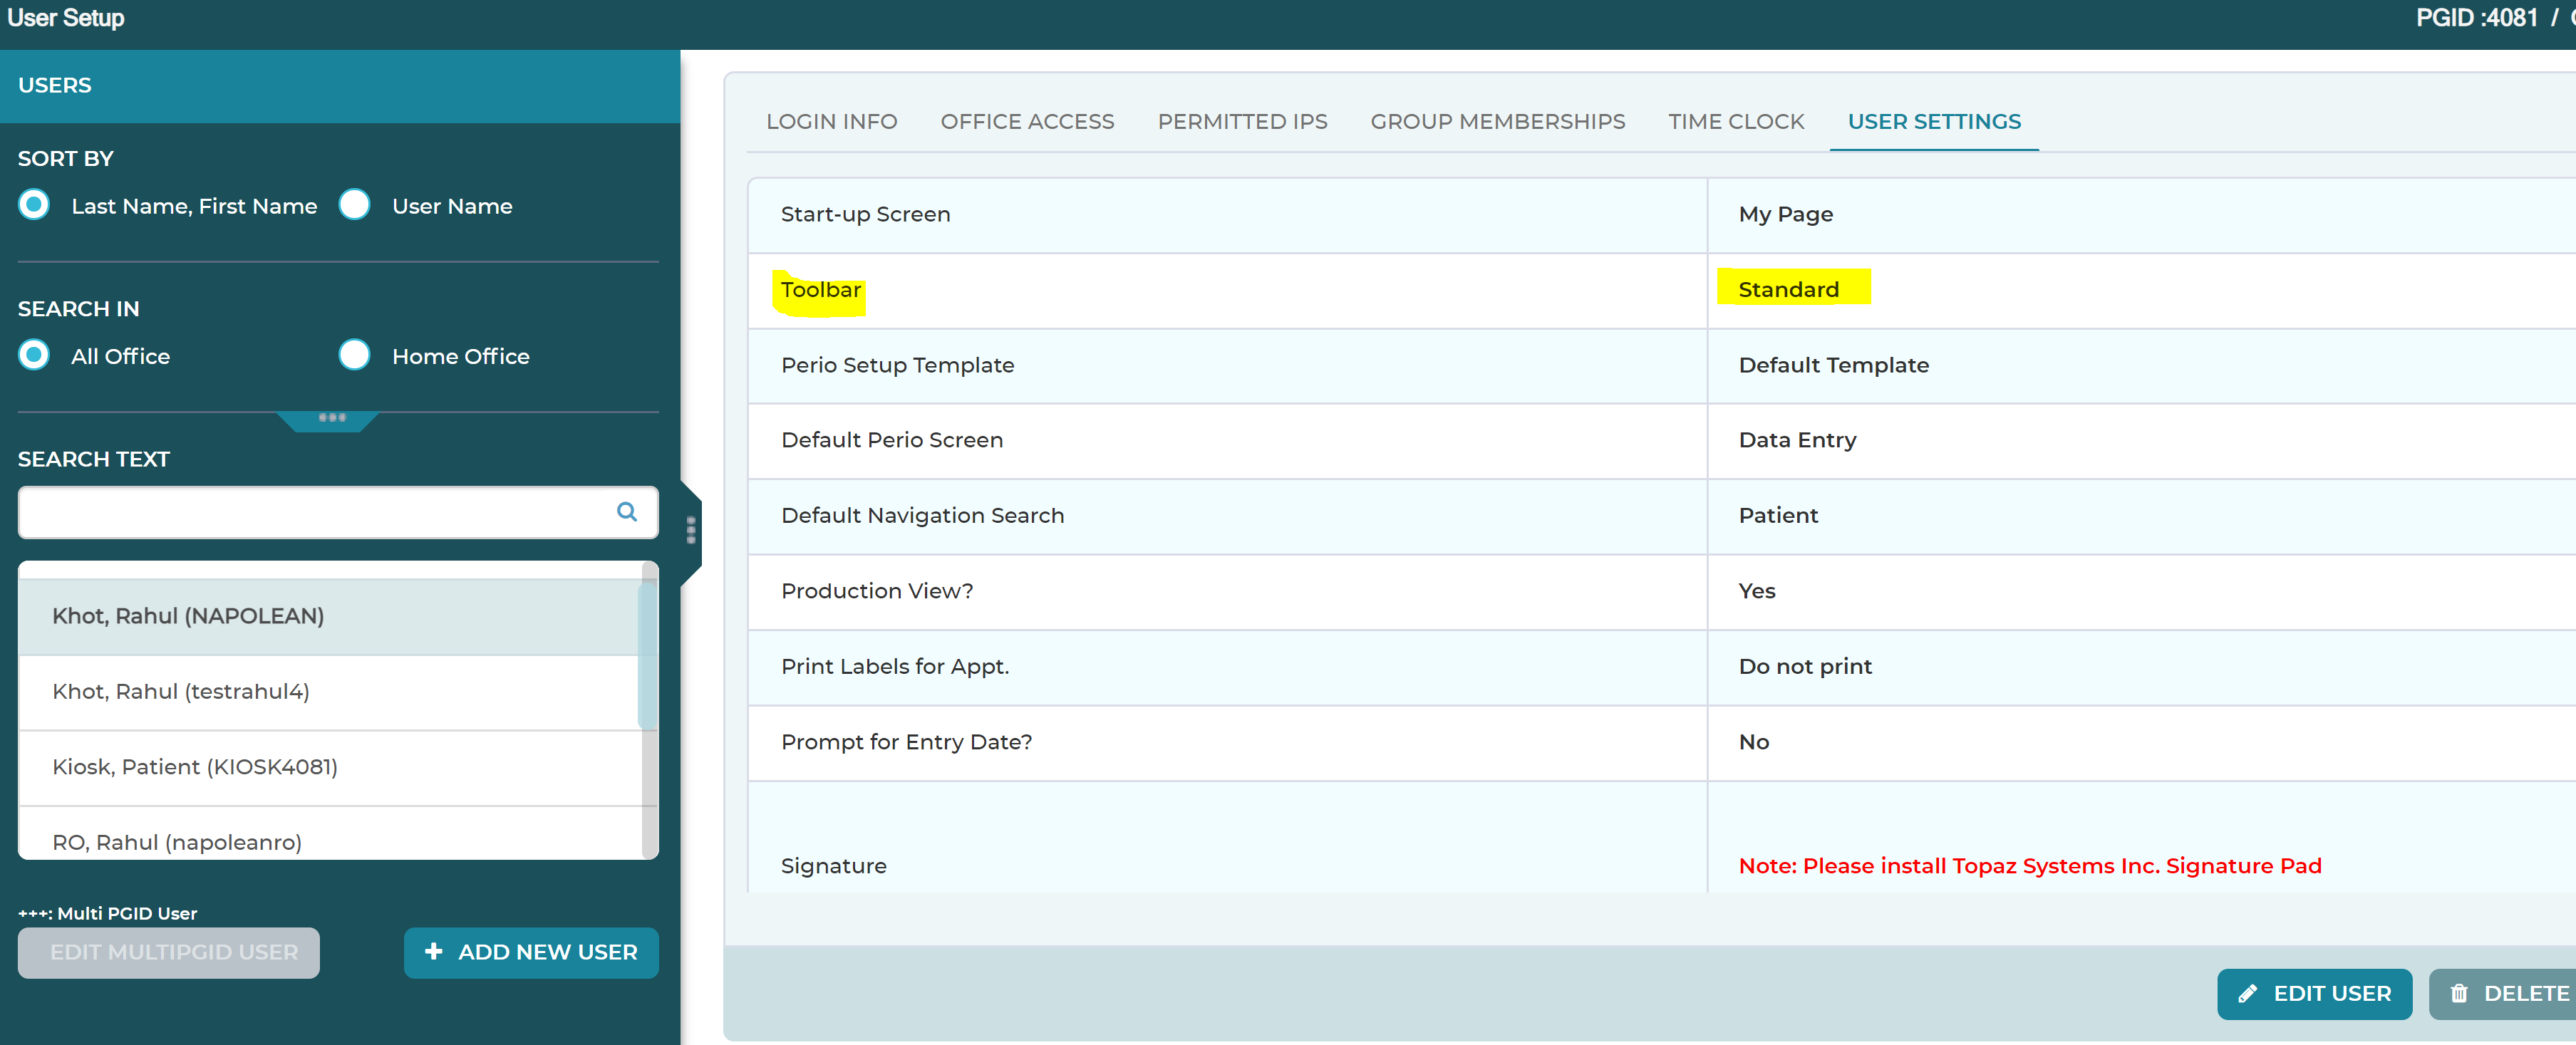This screenshot has height=1045, width=2576.
Task: Click the three-dot panel expander handle
Action: 332,418
